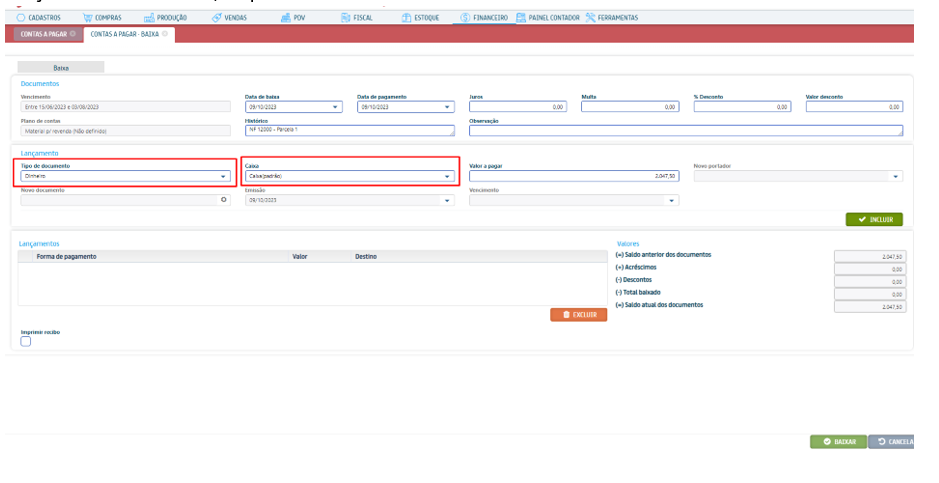This screenshot has width=939, height=483.
Task: Open the Cadastros menu icon
Action: pos(23,18)
